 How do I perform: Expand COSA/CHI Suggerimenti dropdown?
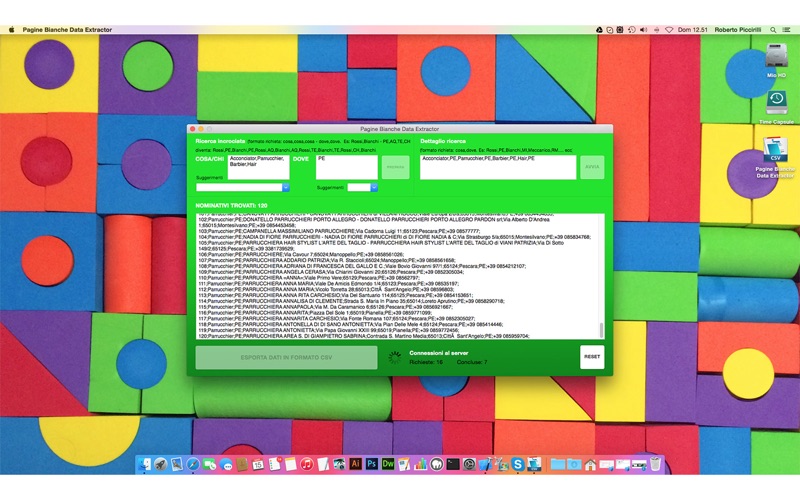(286, 187)
